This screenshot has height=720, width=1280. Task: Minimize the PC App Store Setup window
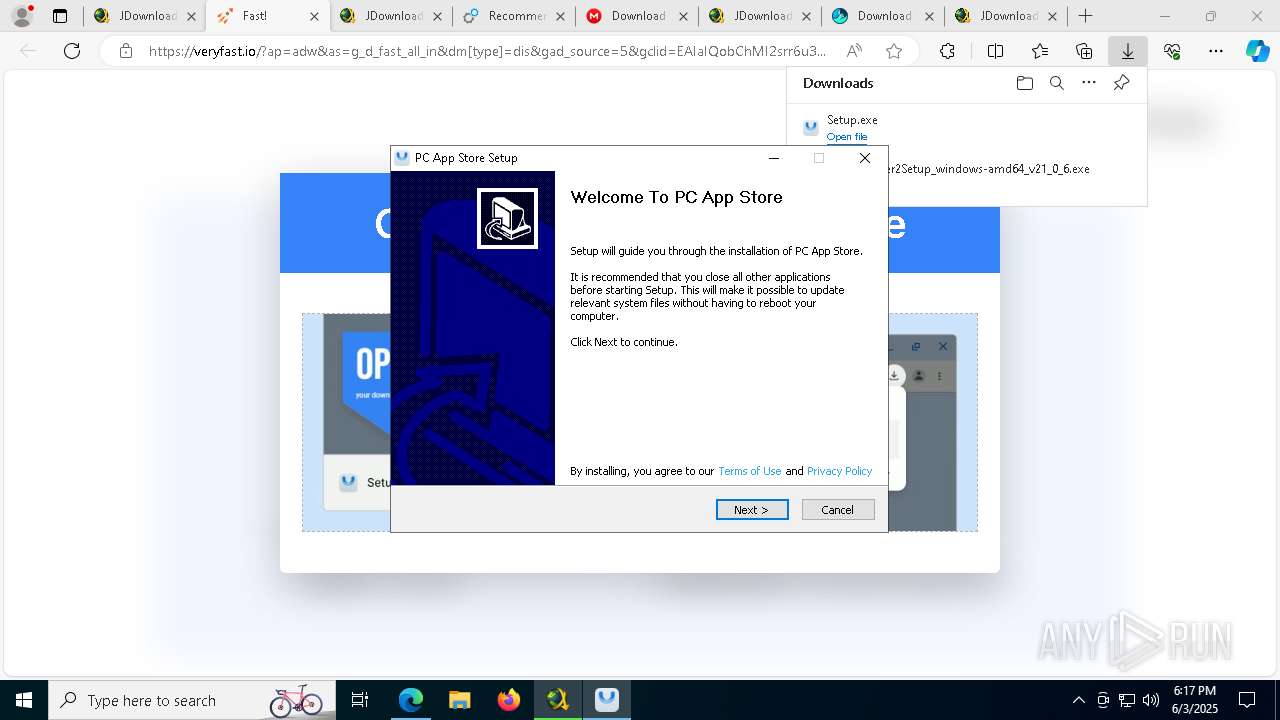click(774, 158)
